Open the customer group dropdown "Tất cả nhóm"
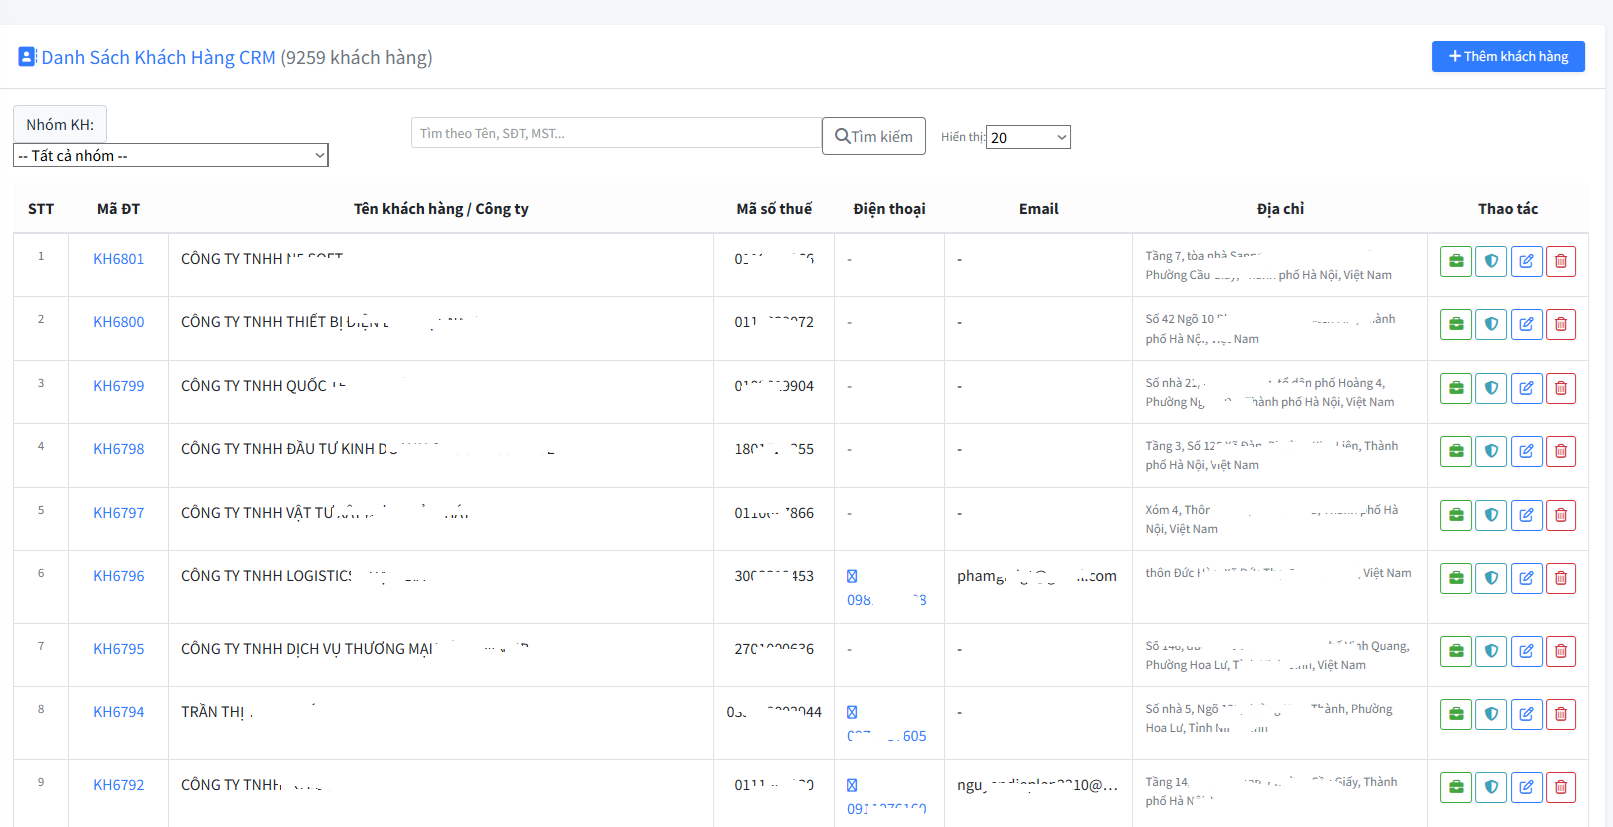The image size is (1613, 827). pos(171,155)
